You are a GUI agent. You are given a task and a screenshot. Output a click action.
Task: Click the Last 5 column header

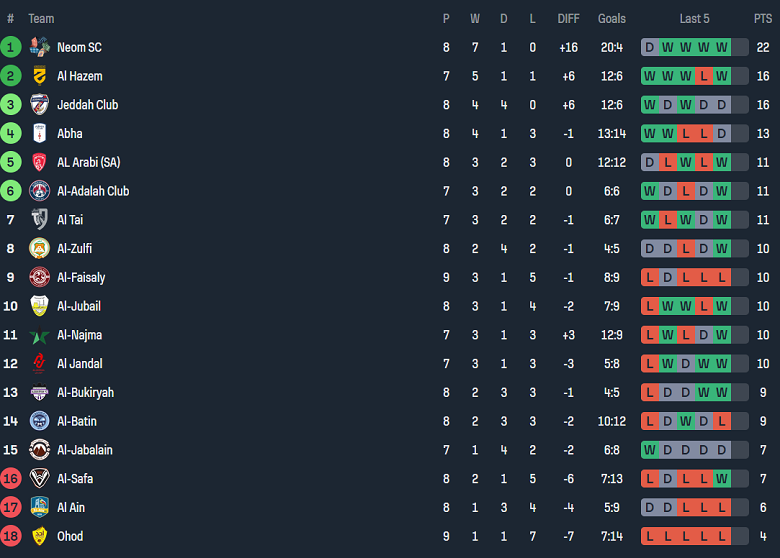coord(695,19)
